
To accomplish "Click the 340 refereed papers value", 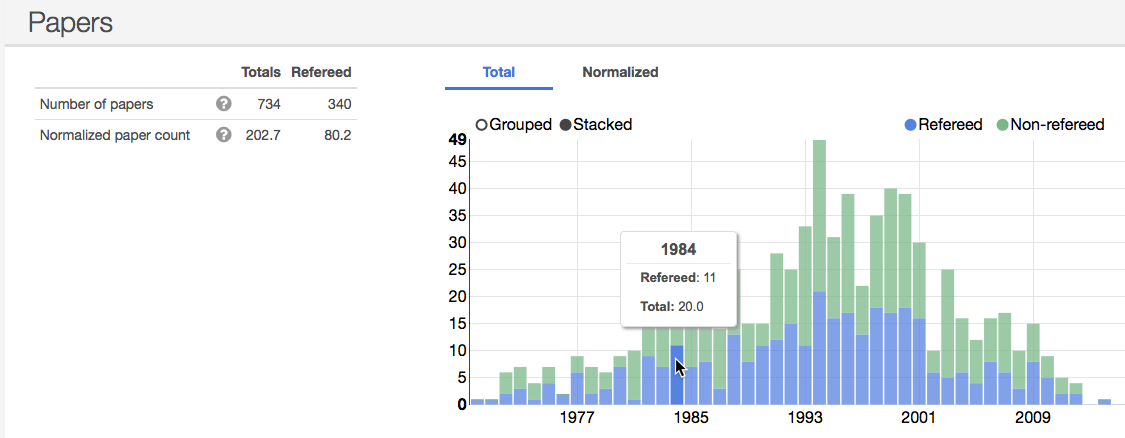I will (338, 104).
